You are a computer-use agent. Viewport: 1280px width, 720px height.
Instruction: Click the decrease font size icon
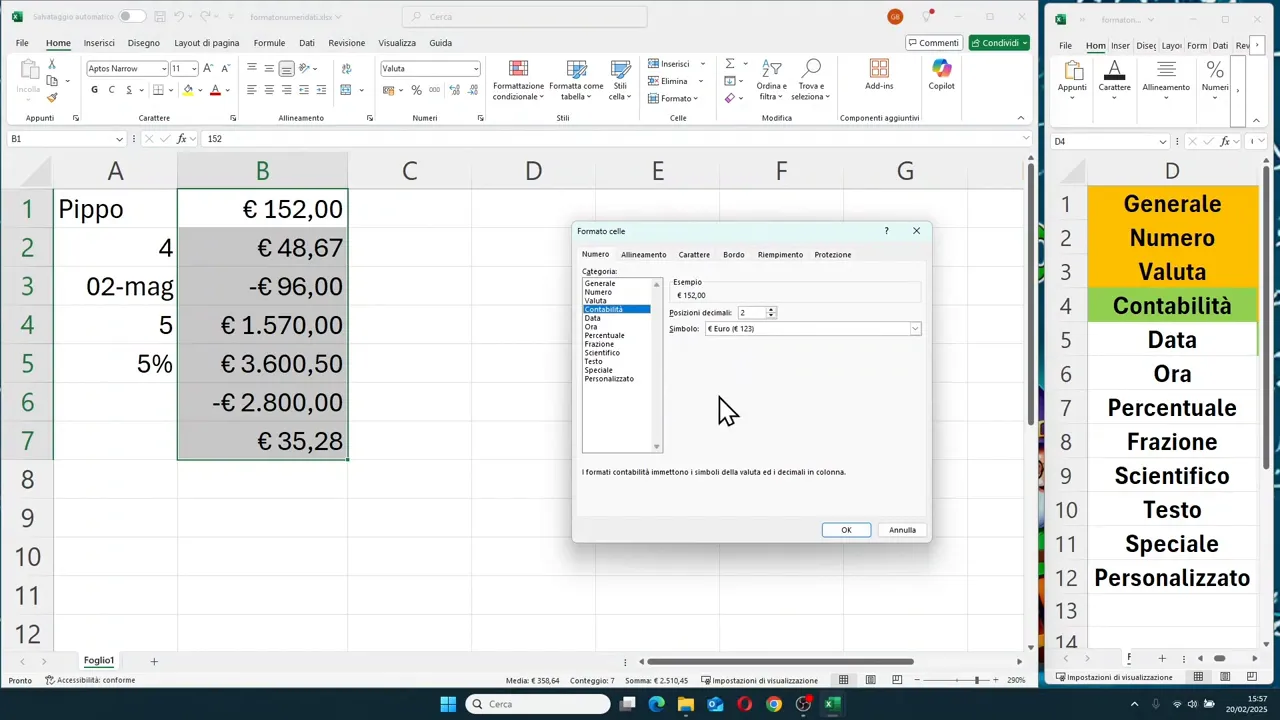tap(224, 68)
